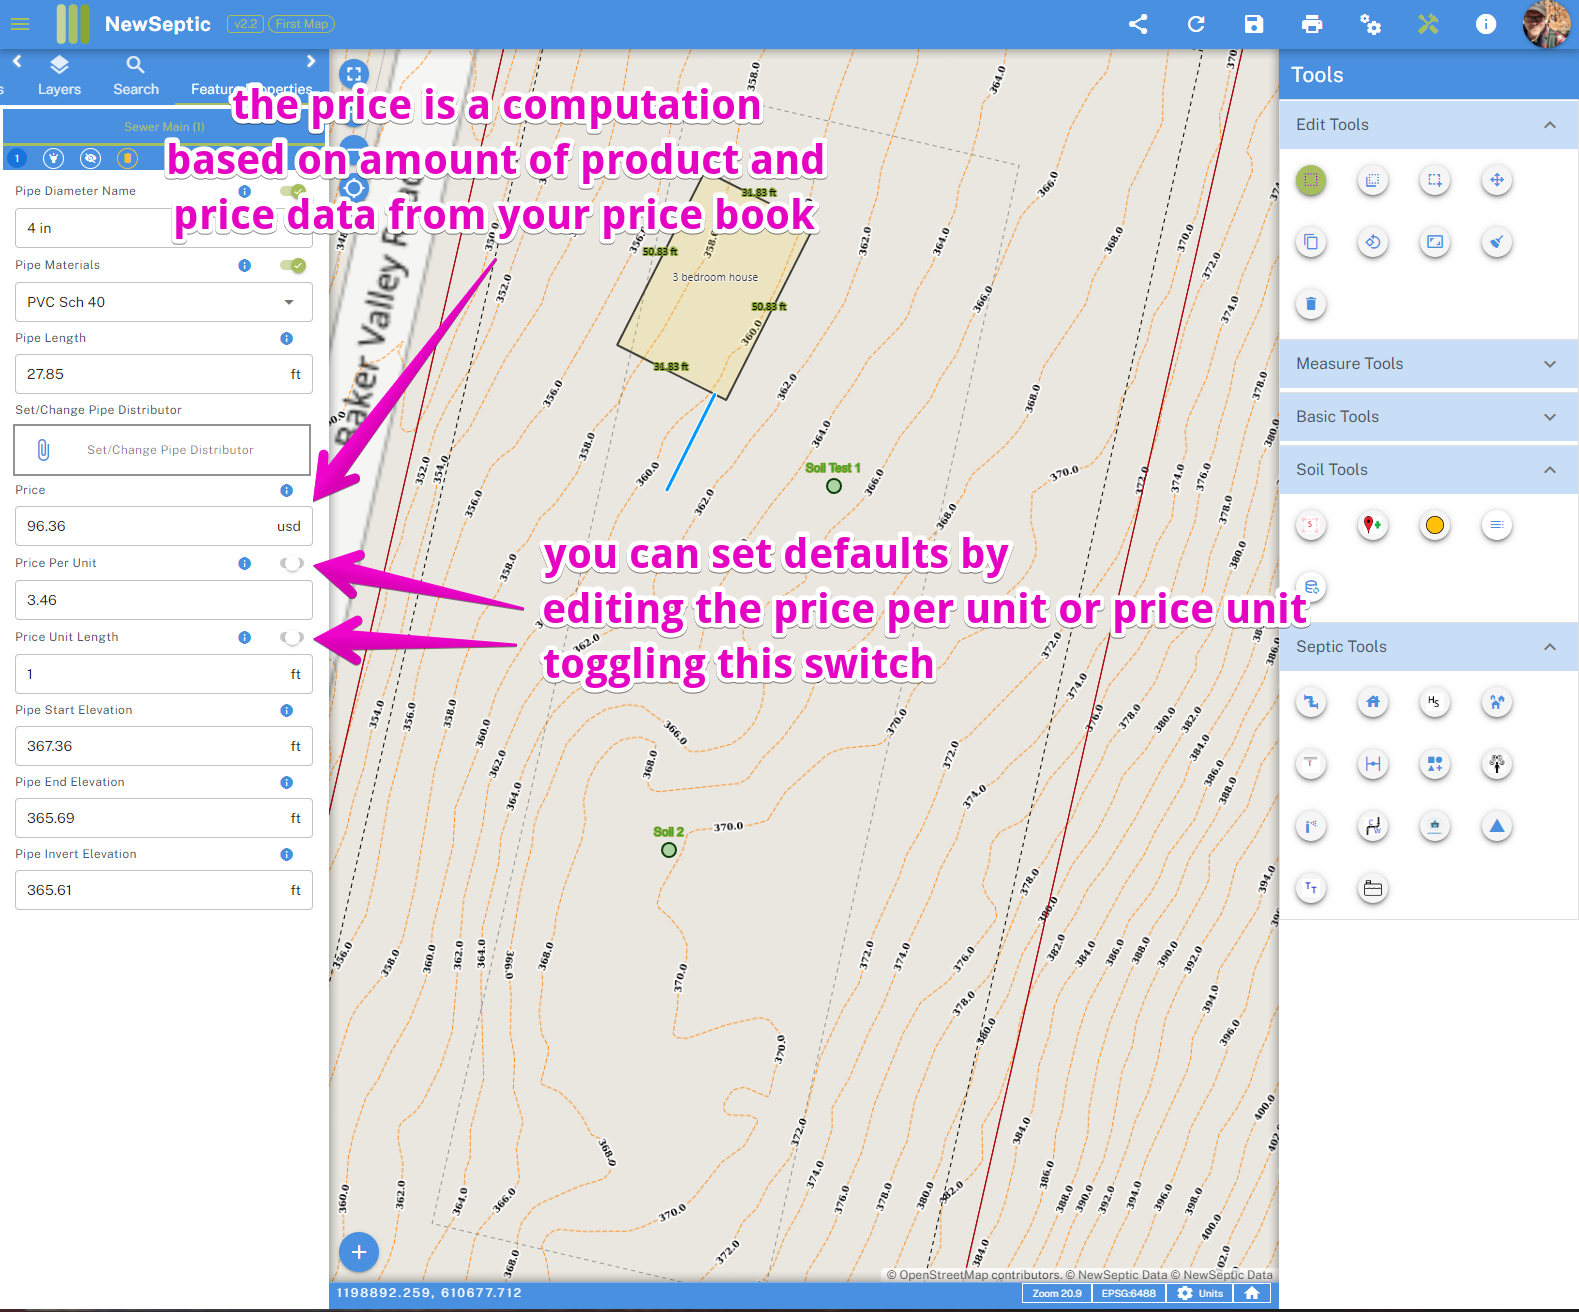Image resolution: width=1579 pixels, height=1312 pixels.
Task: Click the add-to-selection tool in Edit Tools
Action: (x=1434, y=181)
